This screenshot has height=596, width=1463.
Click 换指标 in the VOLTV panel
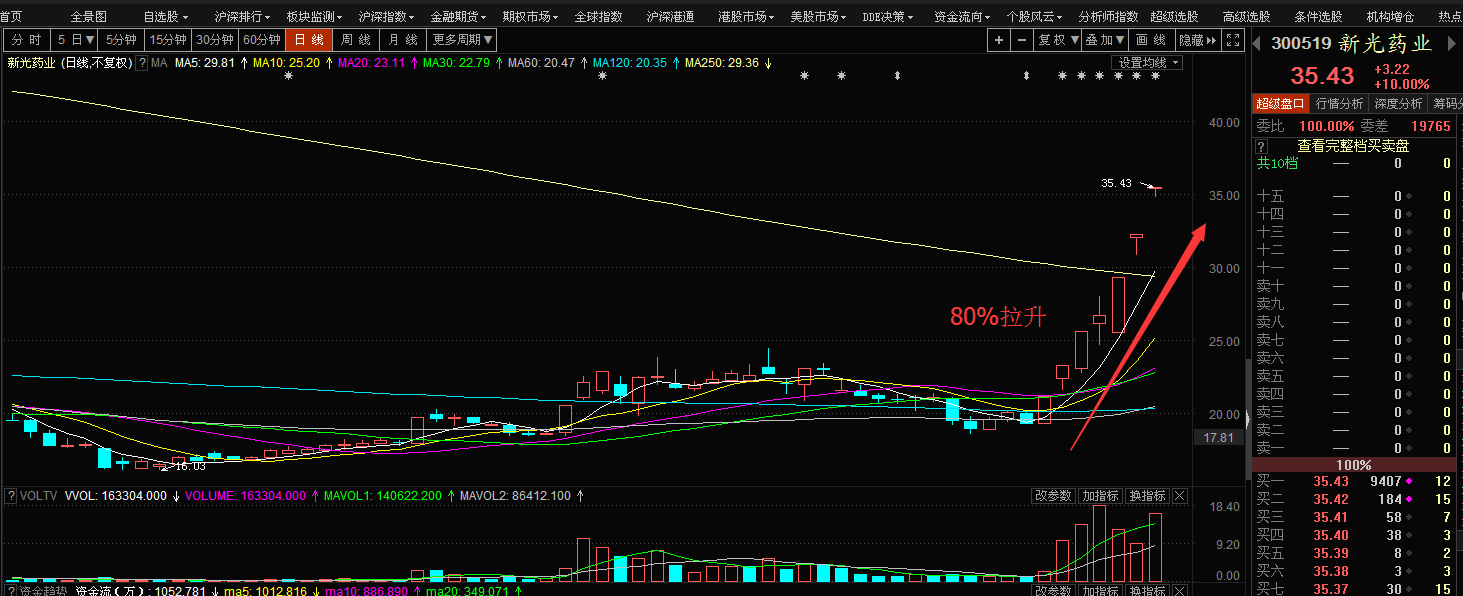1147,496
